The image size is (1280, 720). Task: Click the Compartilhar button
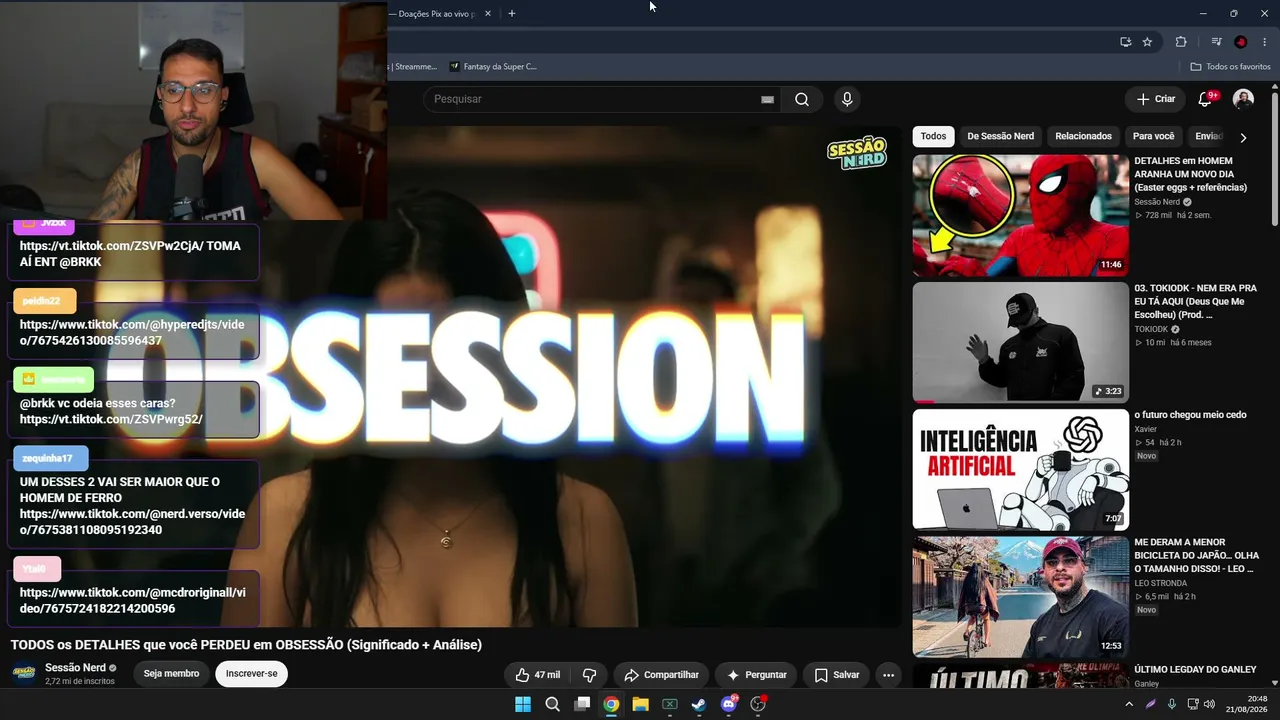pyautogui.click(x=661, y=675)
